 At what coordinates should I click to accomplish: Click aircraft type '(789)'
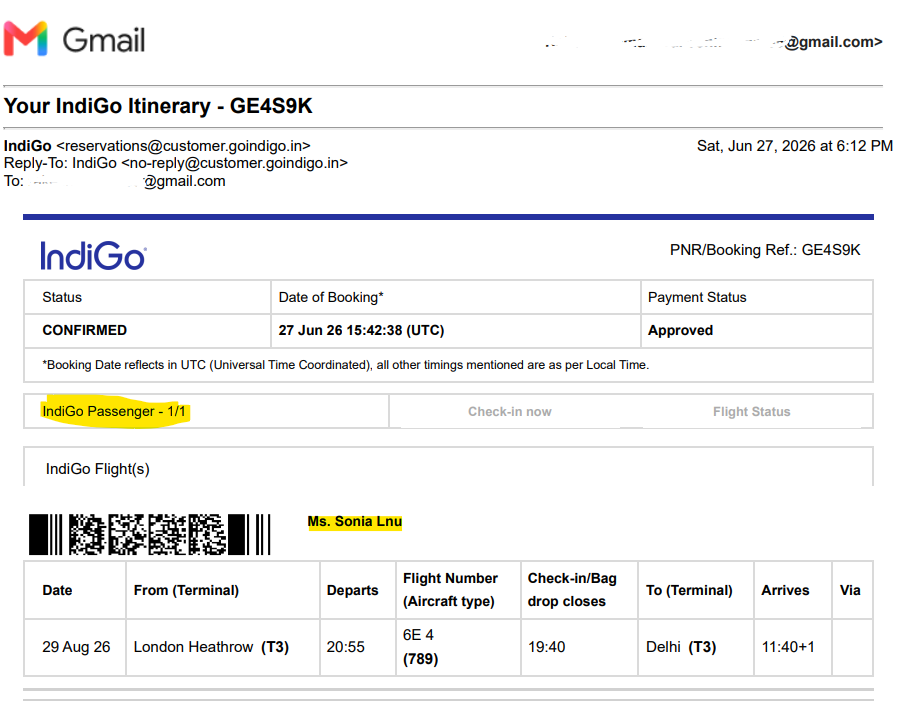420,658
